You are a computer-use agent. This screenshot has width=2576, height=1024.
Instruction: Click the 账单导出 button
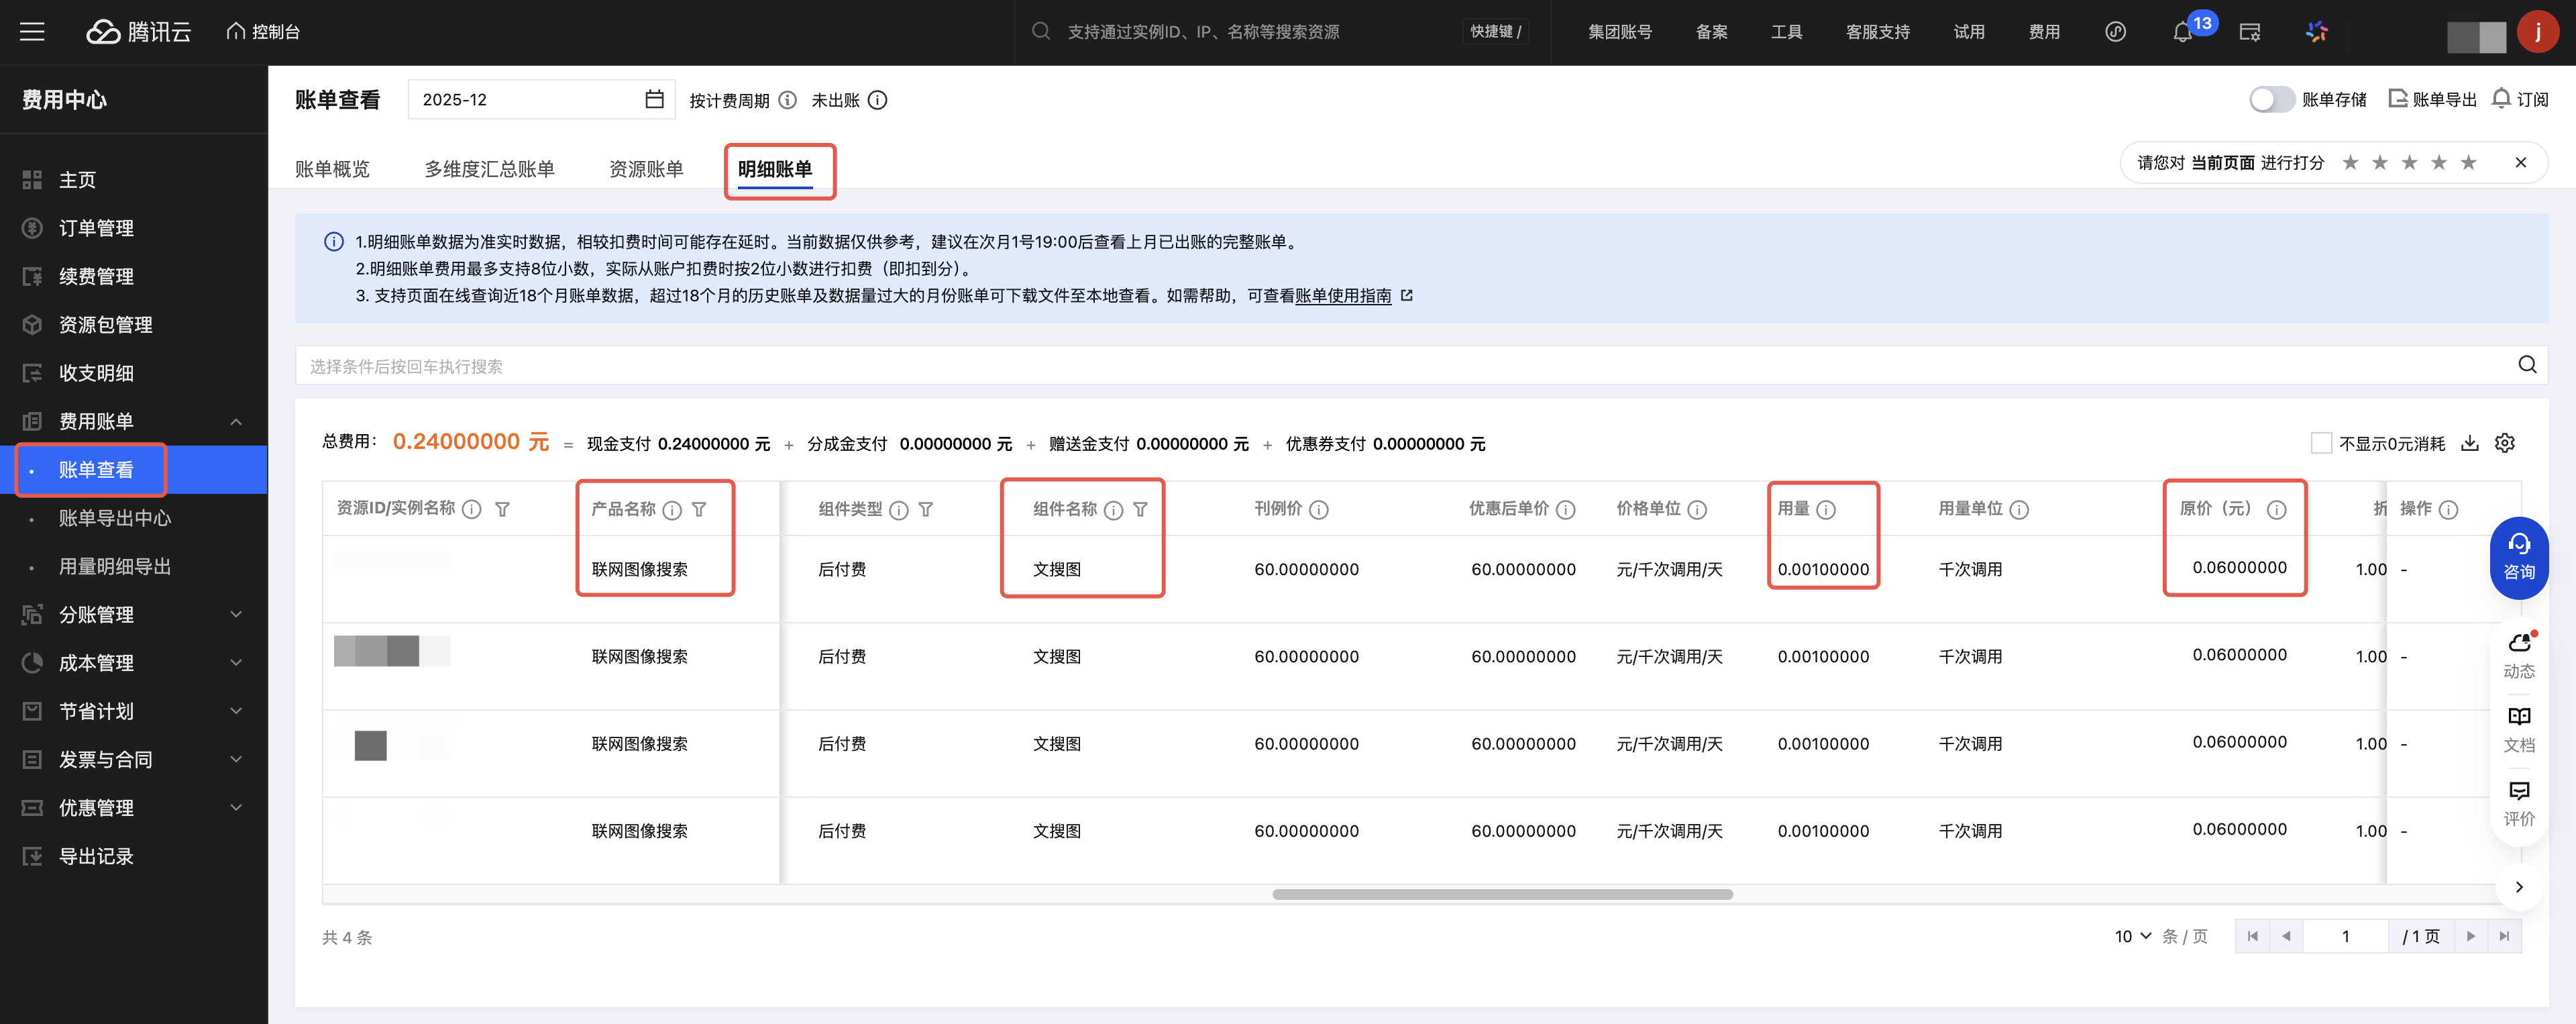pos(2432,99)
